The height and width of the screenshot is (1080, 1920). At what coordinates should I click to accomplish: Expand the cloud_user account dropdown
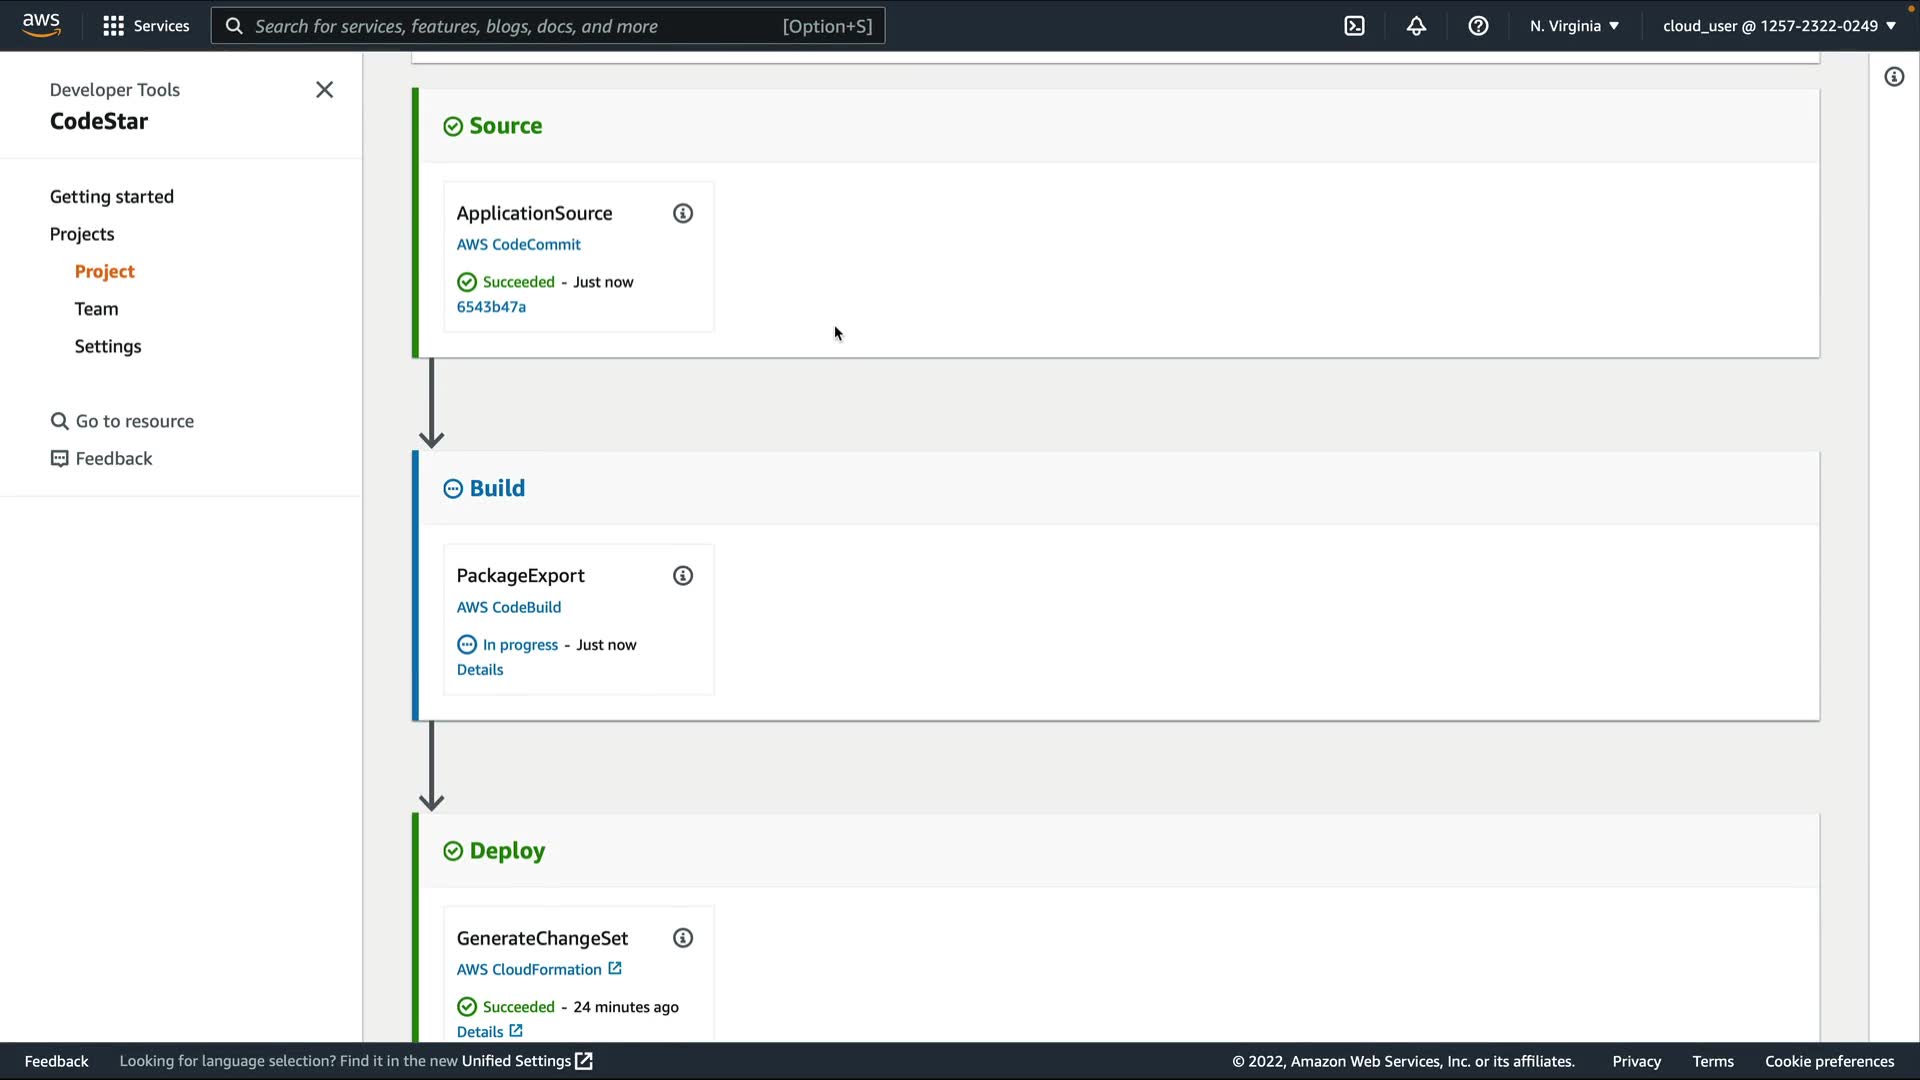pyautogui.click(x=1779, y=26)
